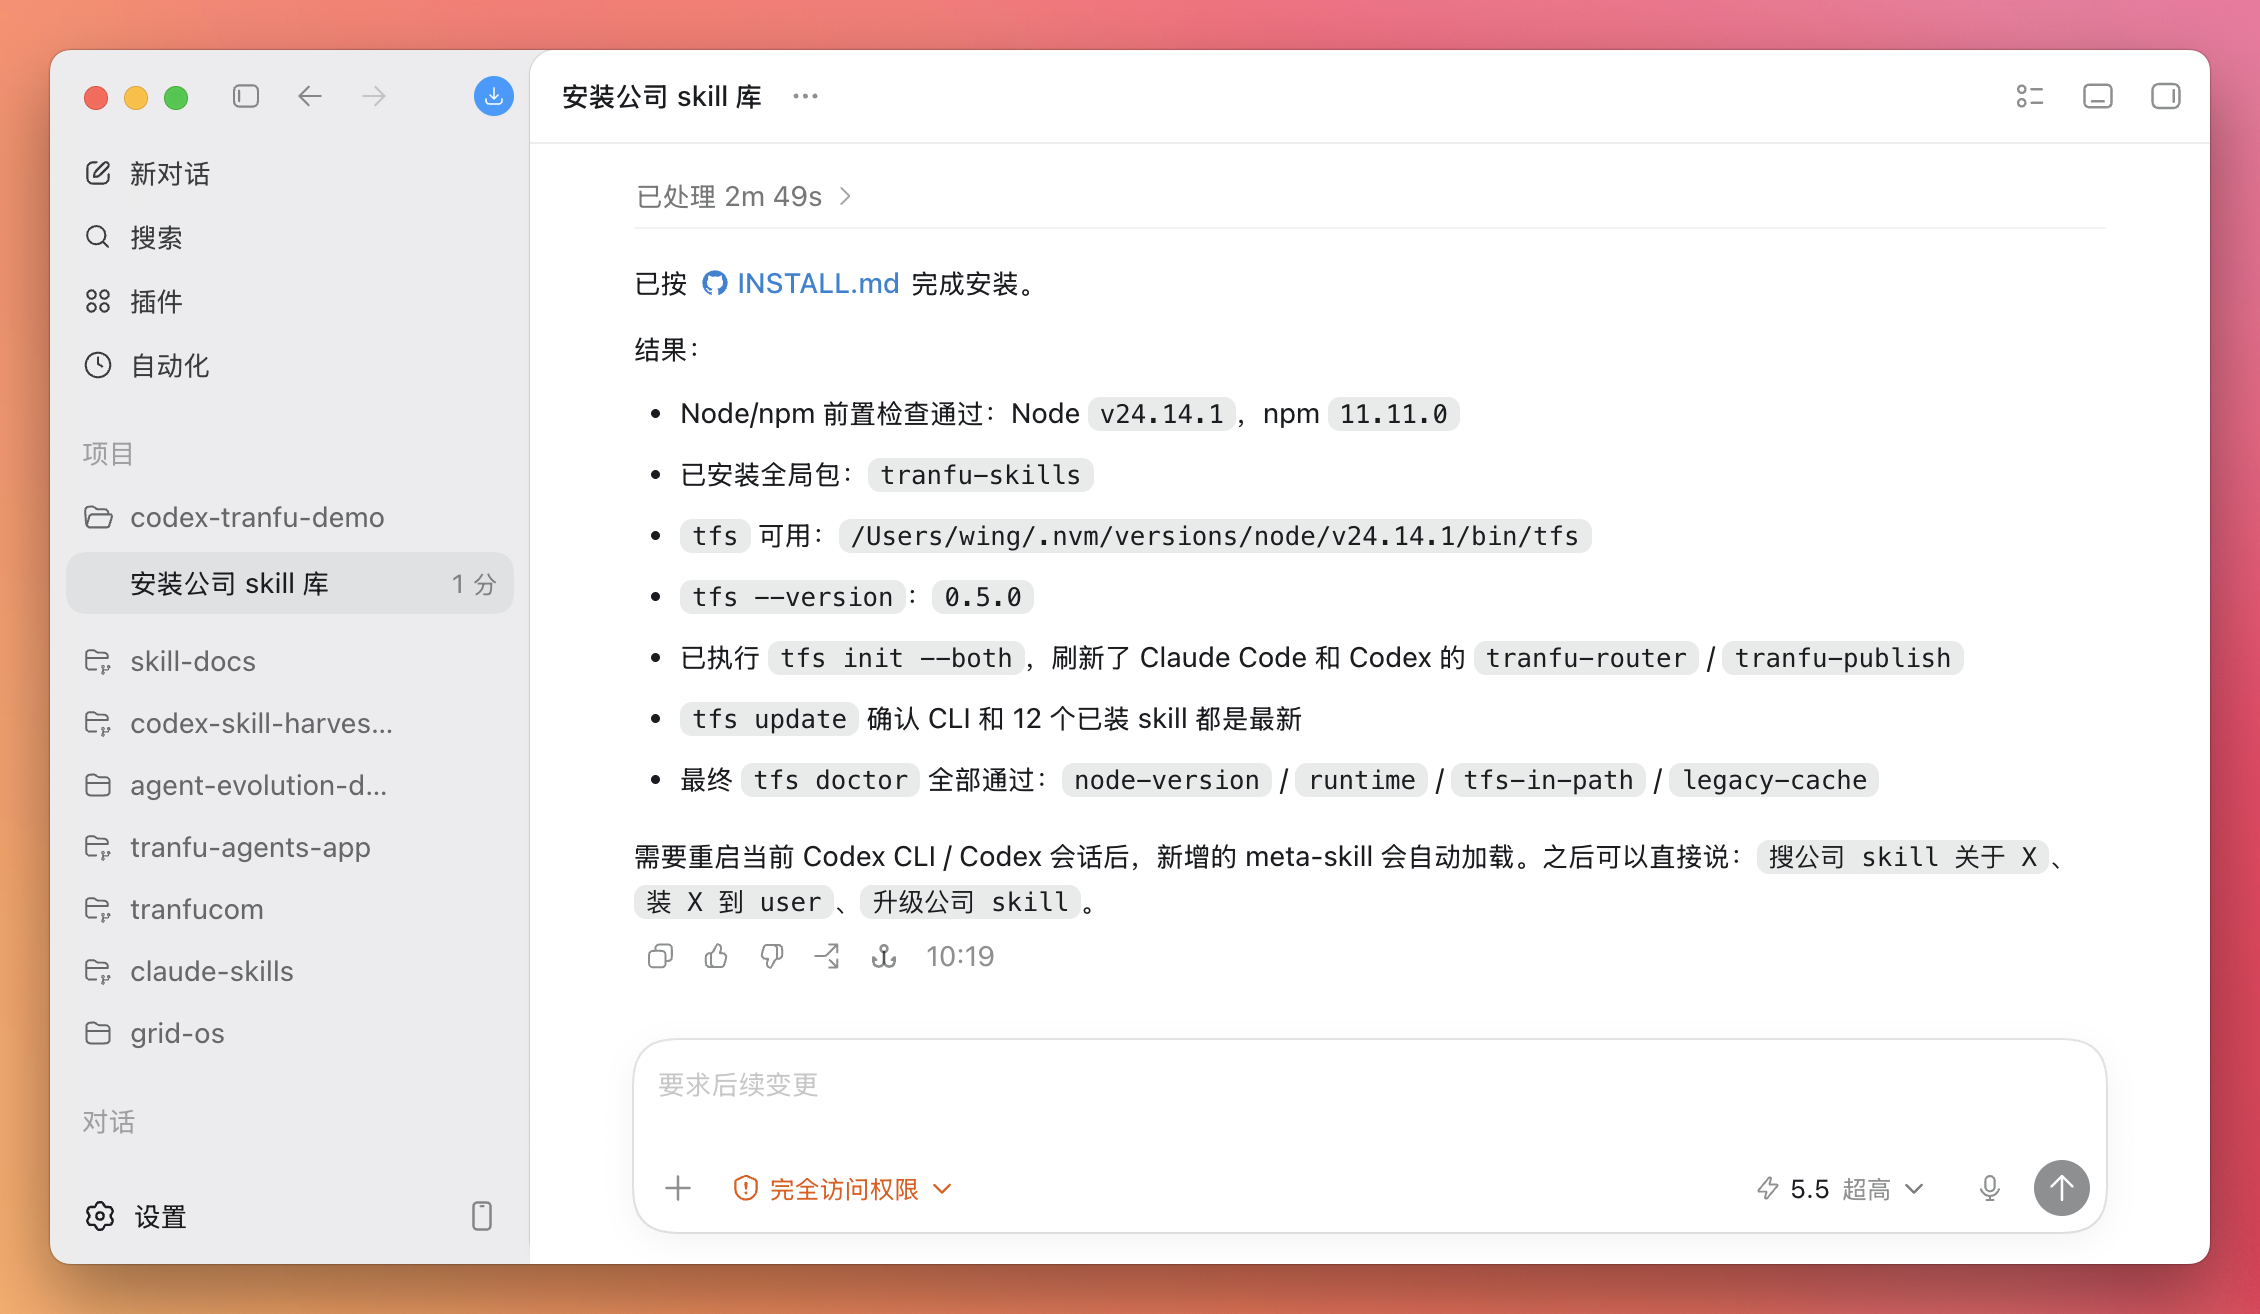Add attachment with the plus icon
The image size is (2260, 1314).
[678, 1188]
